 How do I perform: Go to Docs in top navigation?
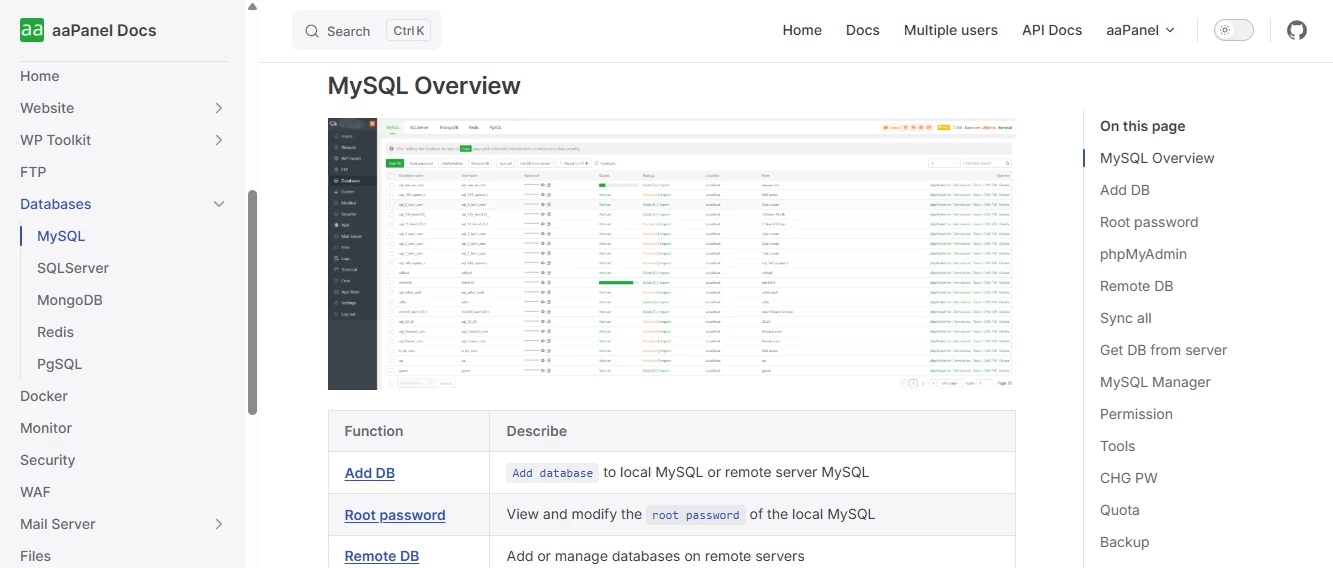(862, 30)
